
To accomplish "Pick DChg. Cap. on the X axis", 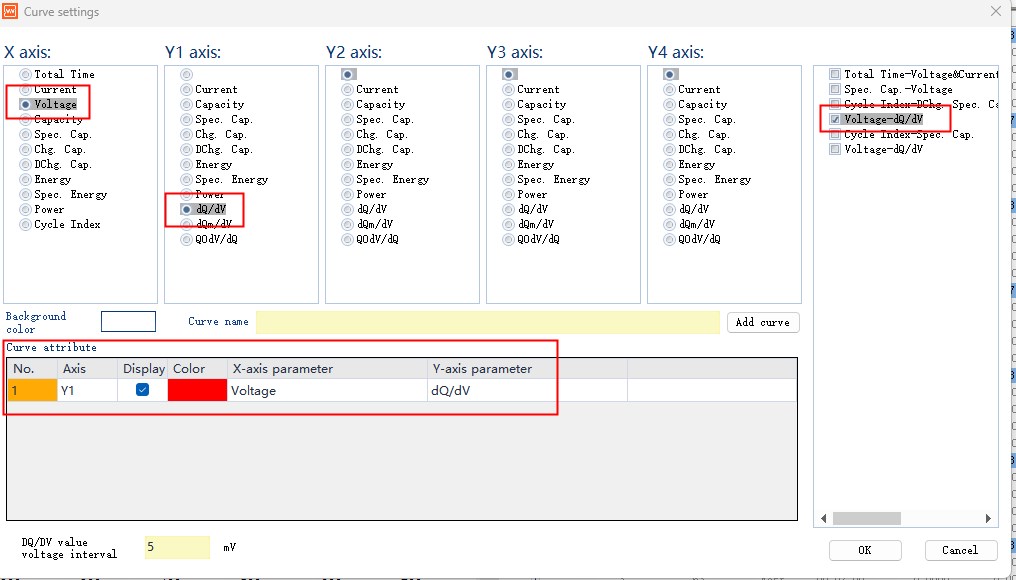I will [25, 165].
